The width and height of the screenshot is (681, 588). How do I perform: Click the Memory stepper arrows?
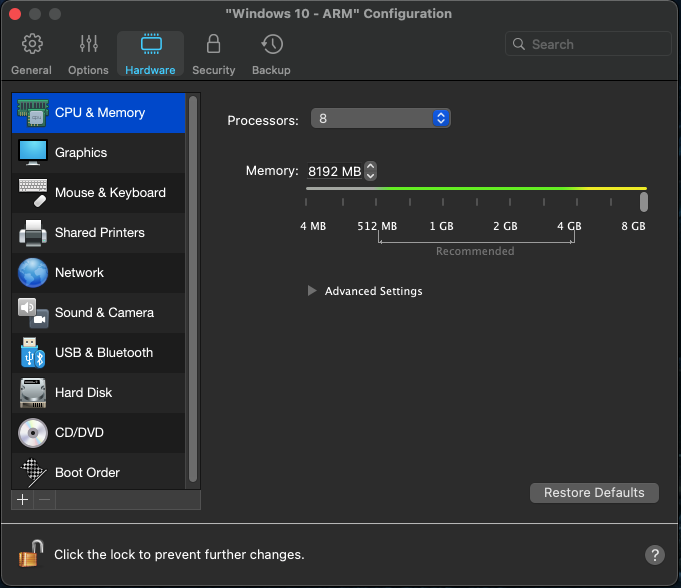click(x=370, y=171)
